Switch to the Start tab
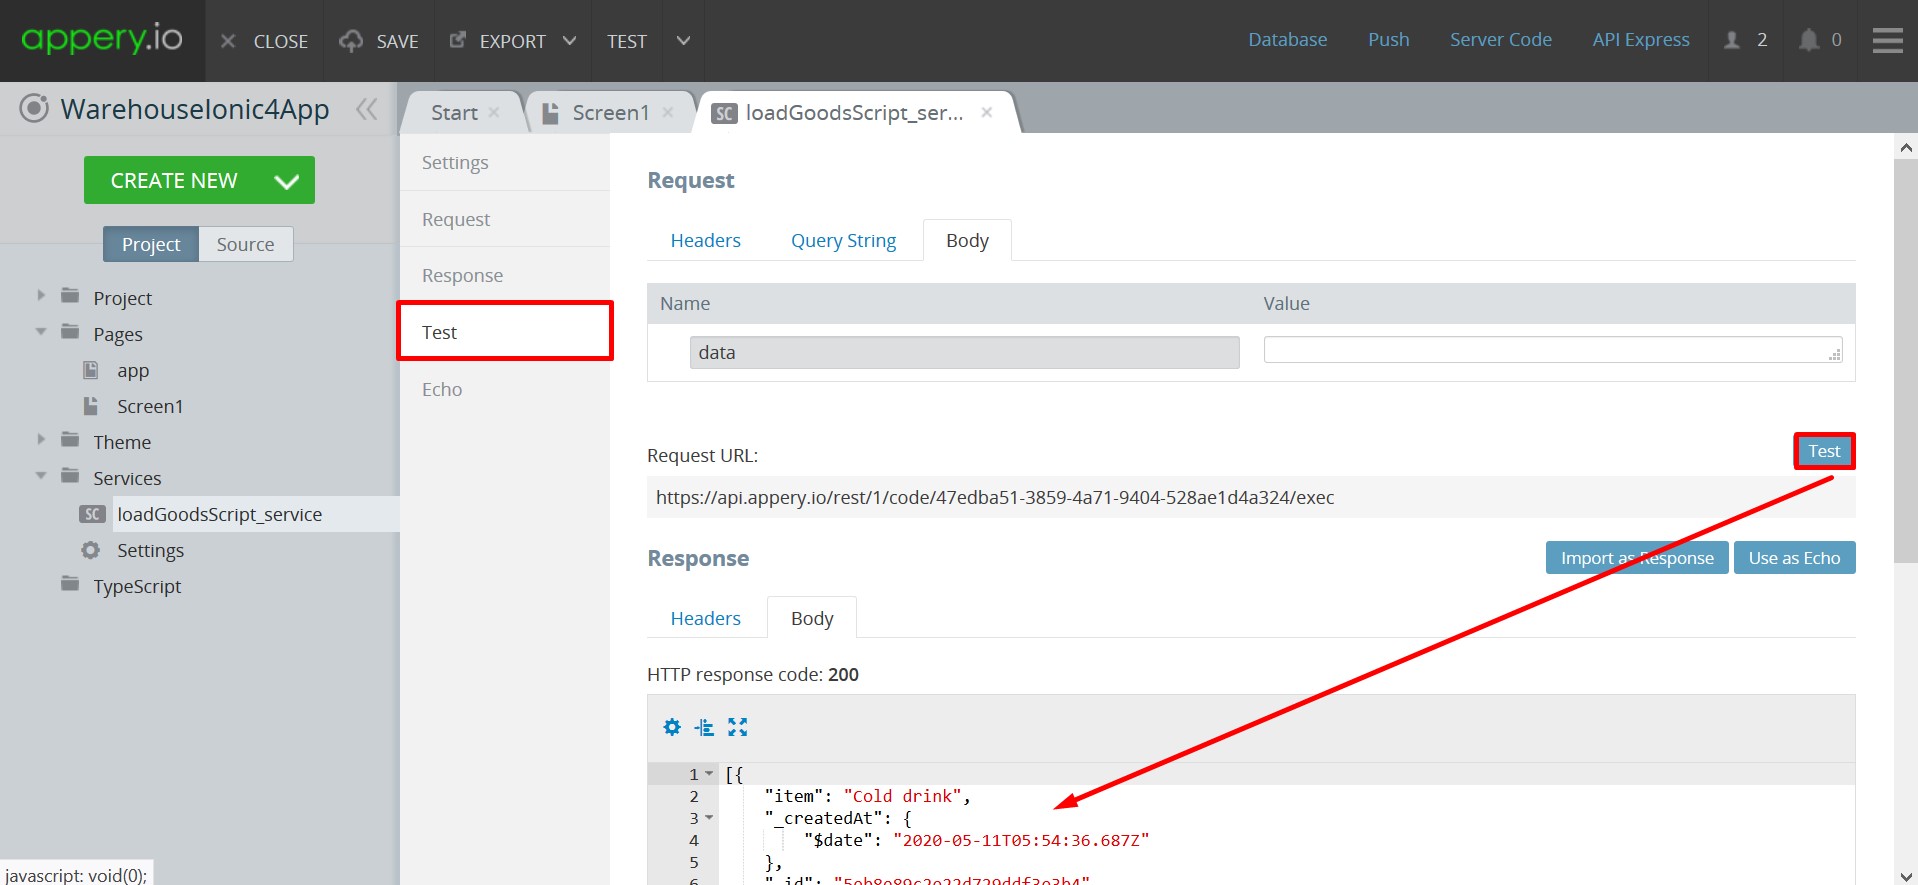The width and height of the screenshot is (1918, 885). (454, 113)
